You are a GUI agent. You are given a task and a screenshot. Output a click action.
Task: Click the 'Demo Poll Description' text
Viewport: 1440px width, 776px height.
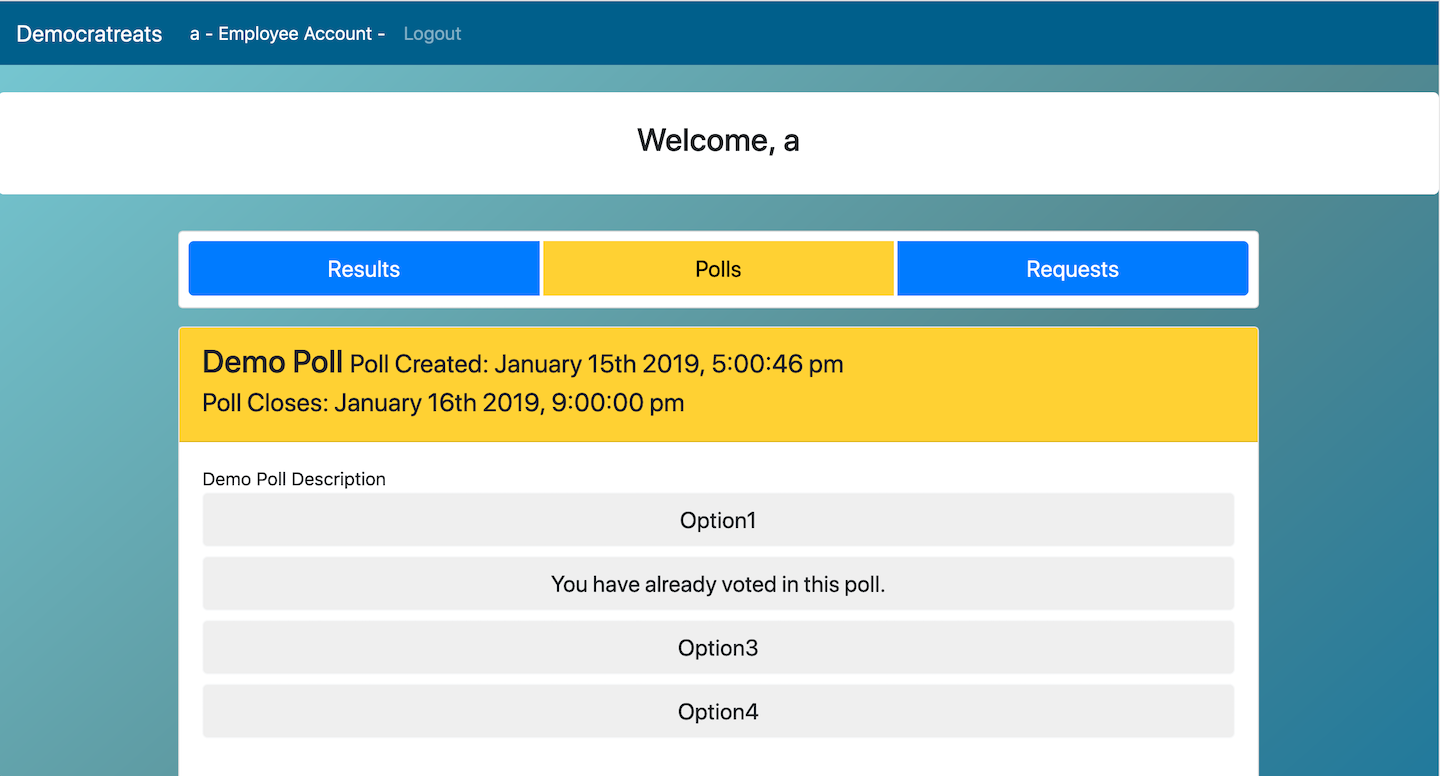coord(294,479)
